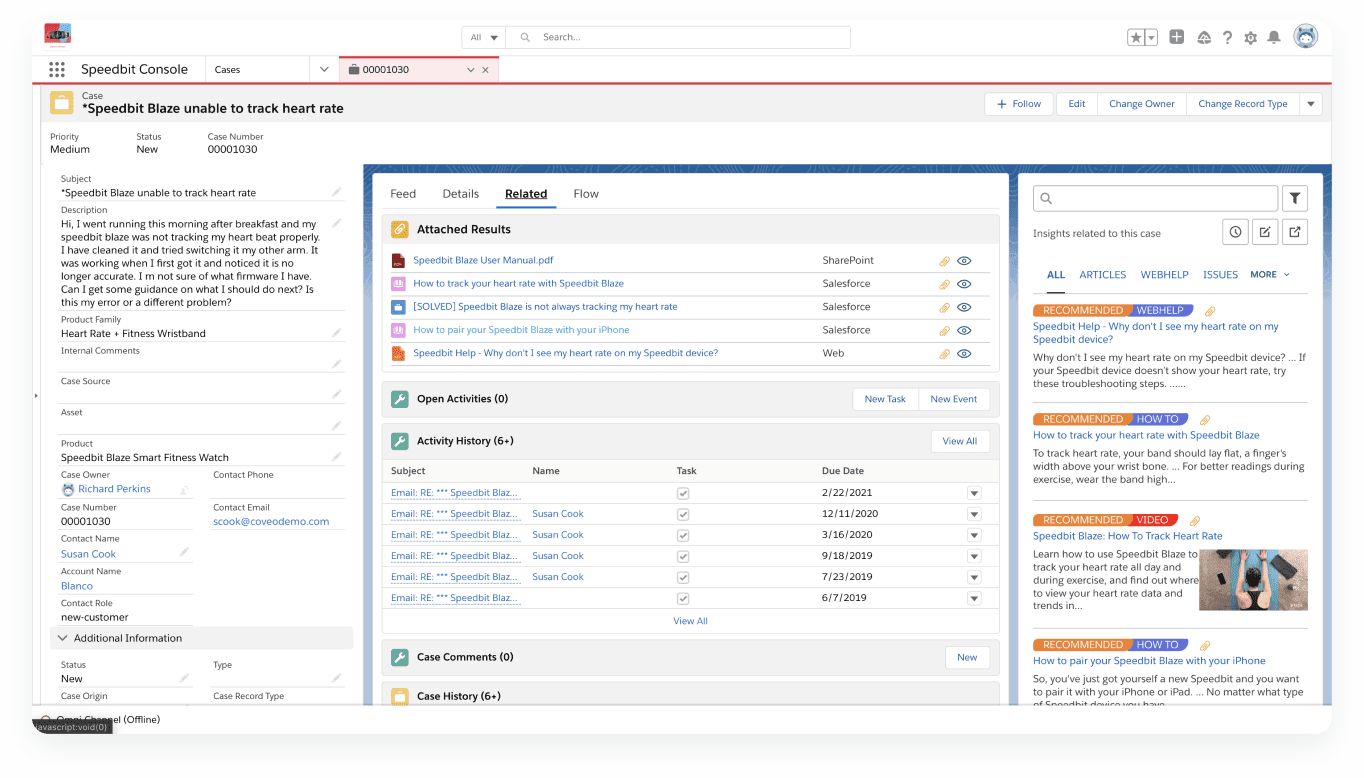Click attach paperclip for Speedbit Help Web row
This screenshot has height=778, width=1364.
[944, 353]
